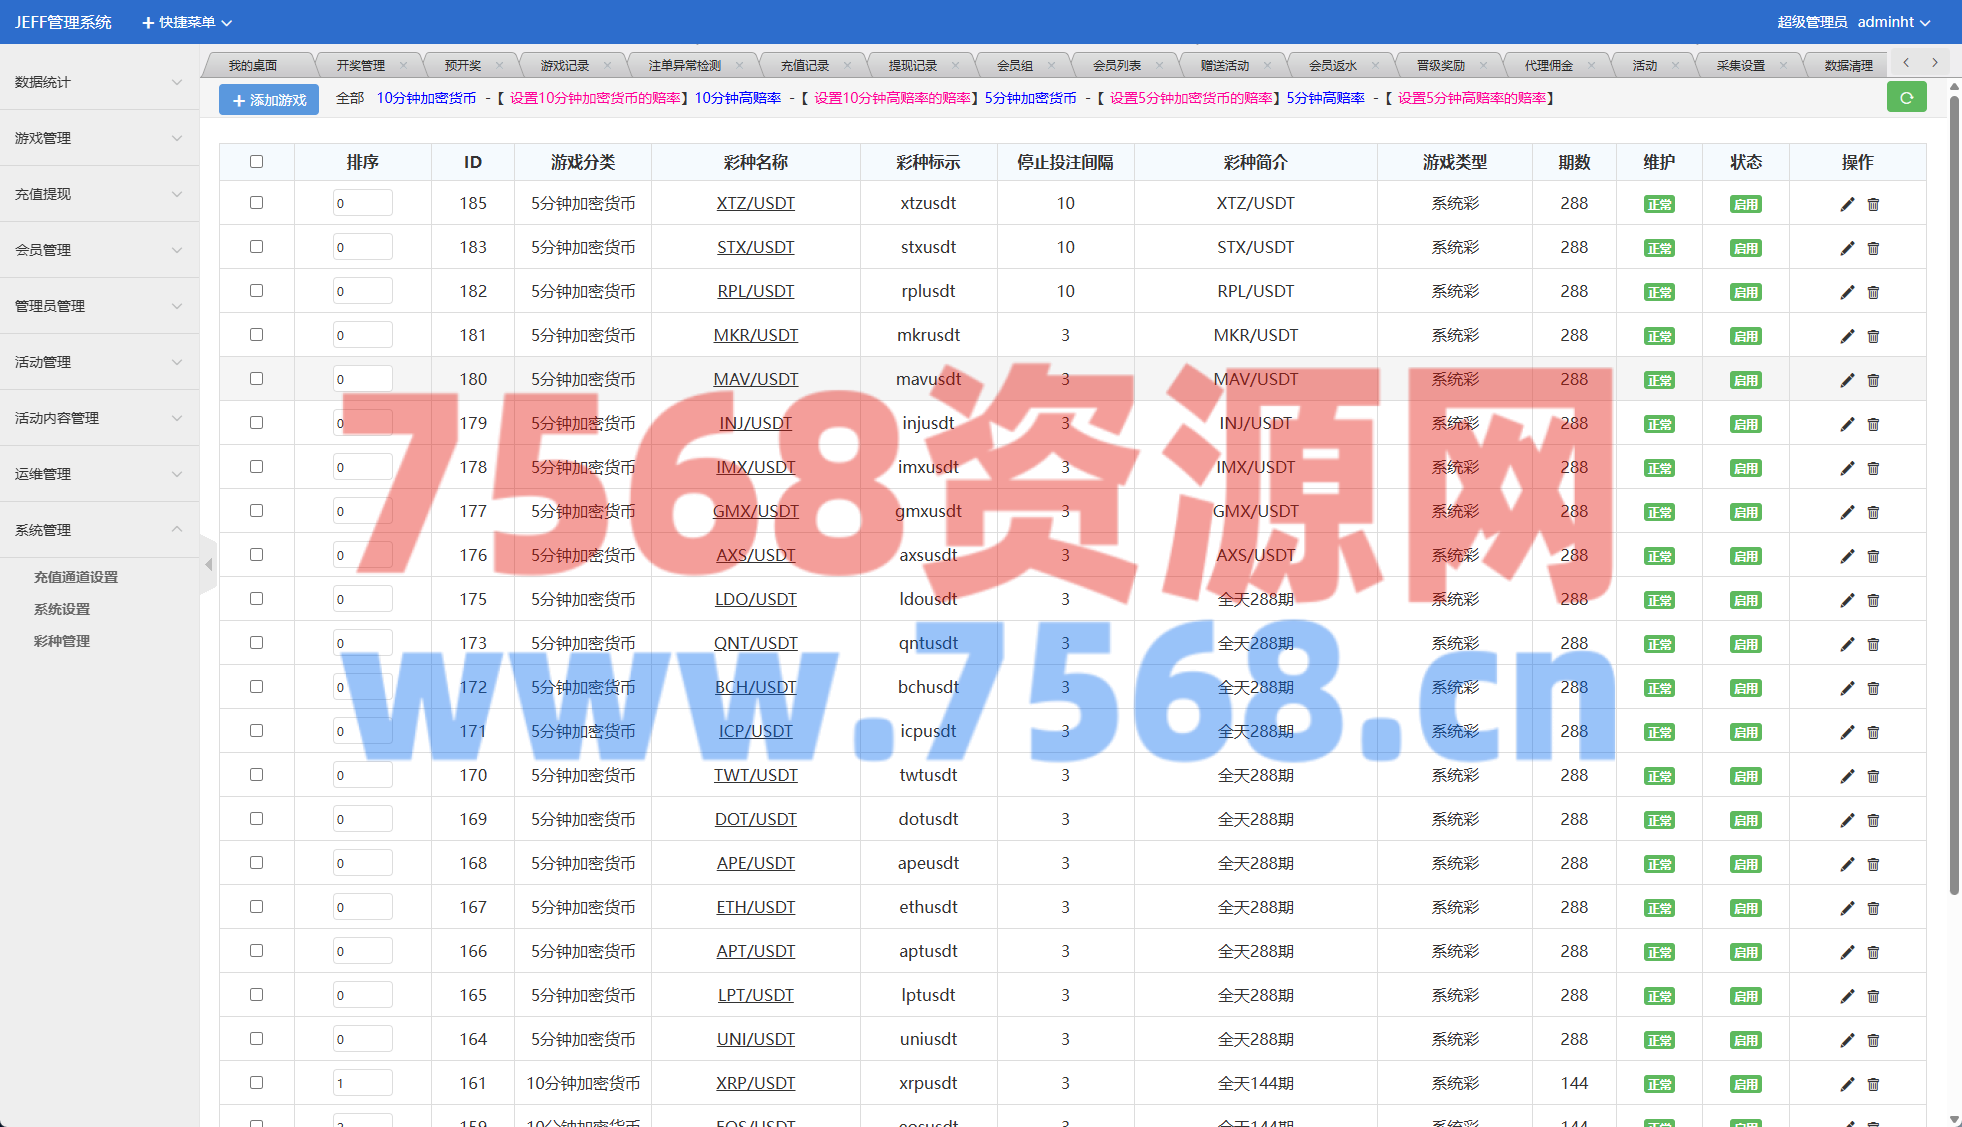Image resolution: width=1962 pixels, height=1127 pixels.
Task: Click trash icon for STX/USDT row
Action: (x=1873, y=248)
